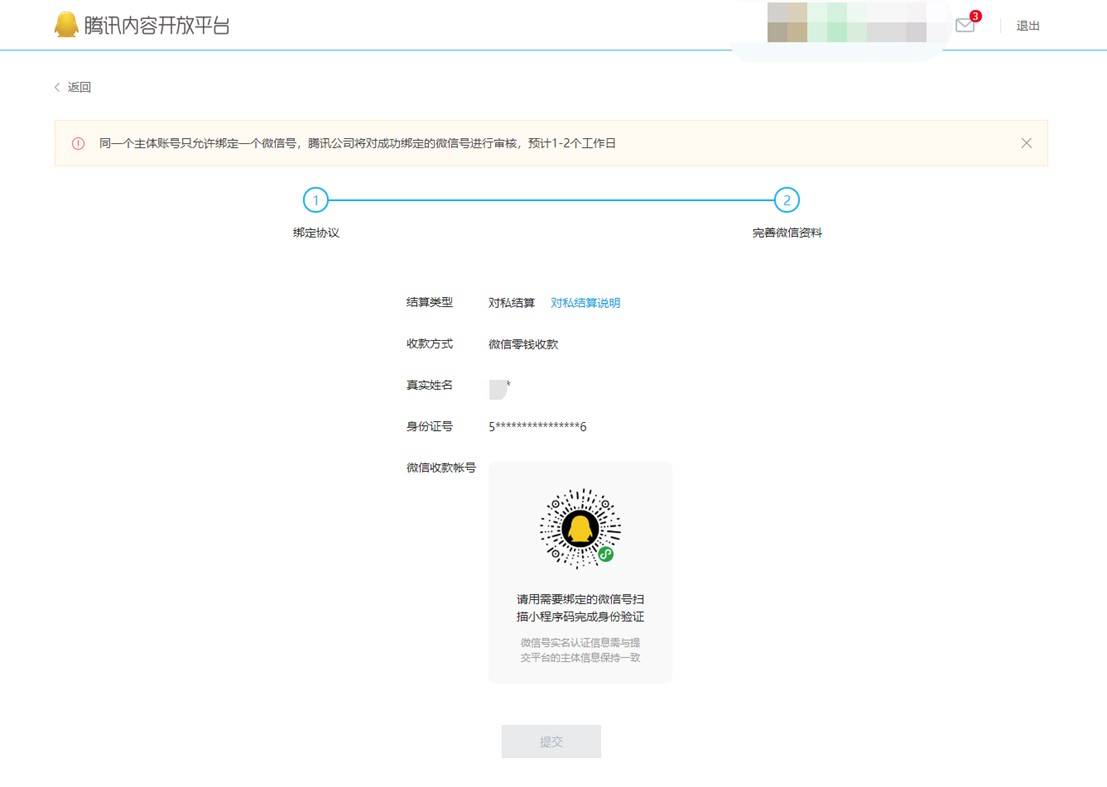Go back using 返回 link

click(79, 87)
